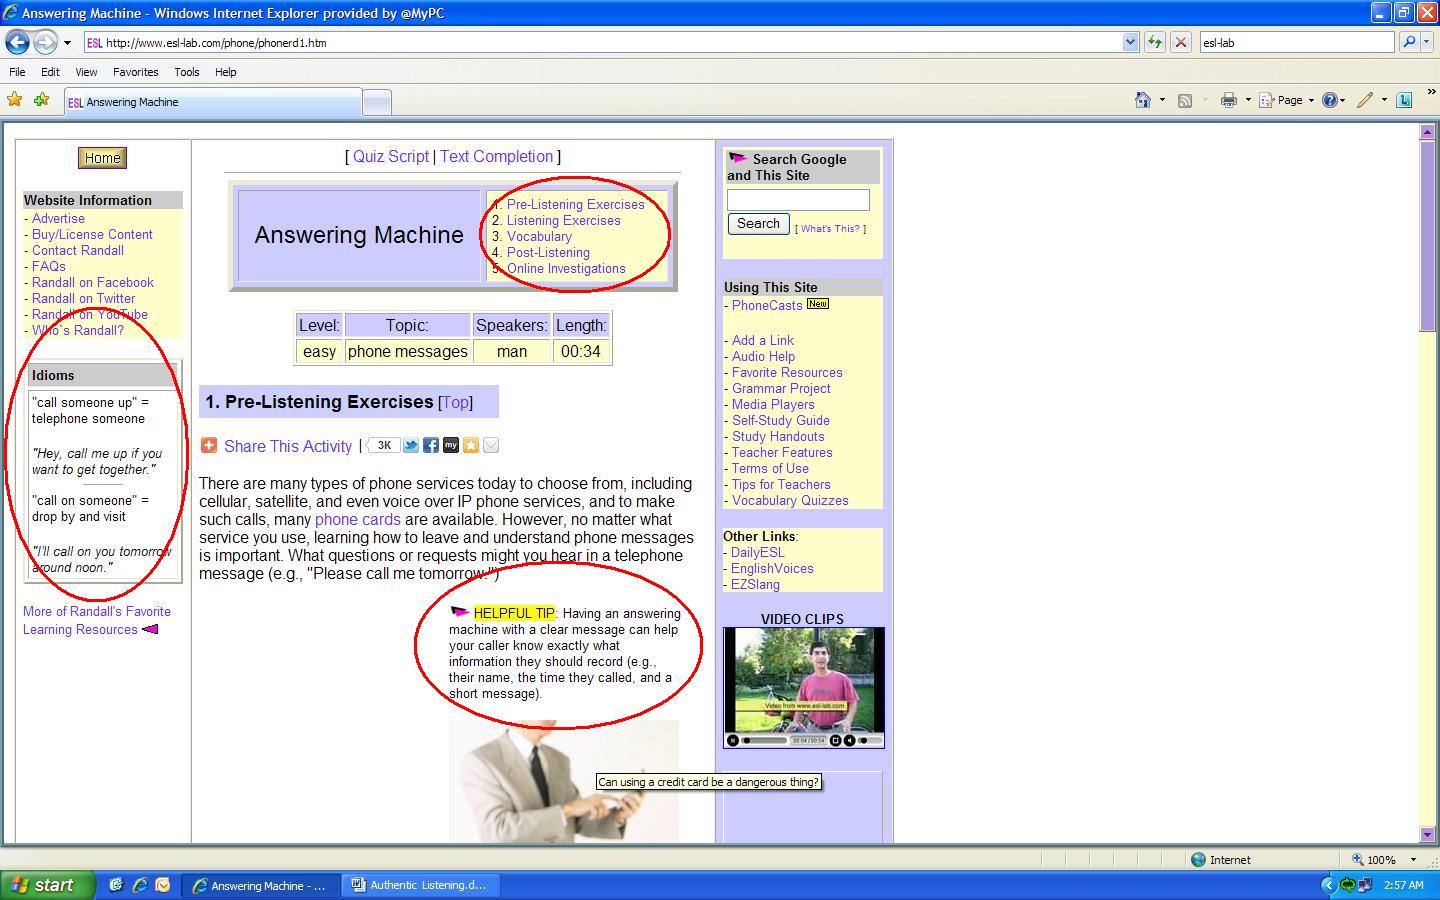The height and width of the screenshot is (900, 1440).
Task: Open the Page menu dropdown
Action: (1286, 100)
